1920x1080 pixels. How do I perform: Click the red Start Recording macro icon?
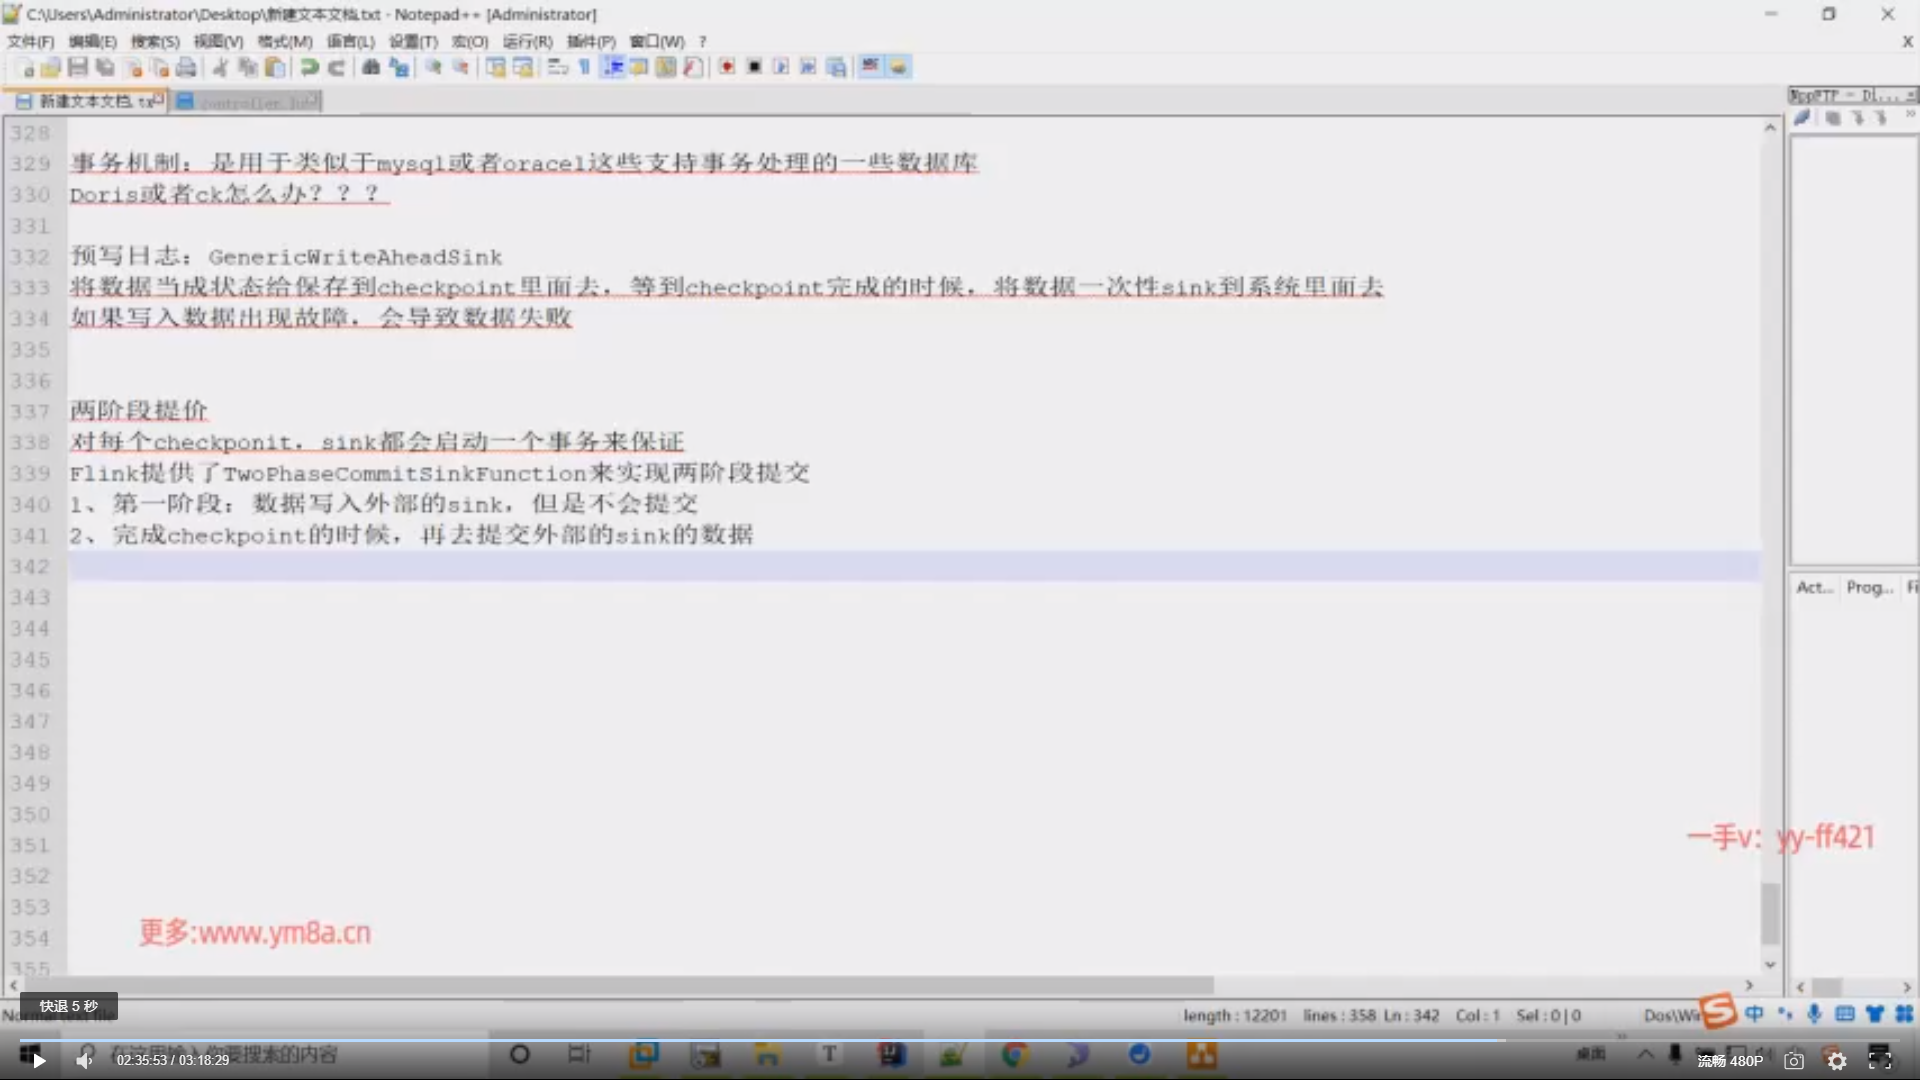(x=727, y=67)
